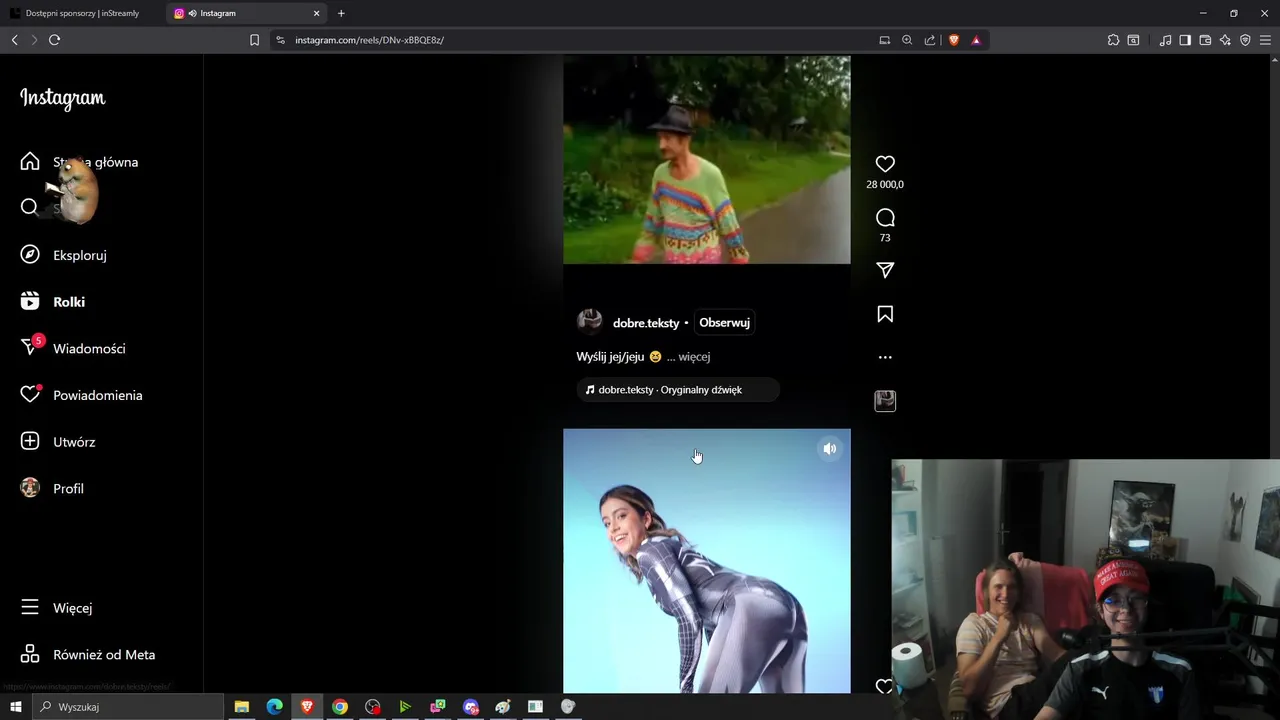Open dobre.teksty Oryginalny dźwięk audio link
The image size is (1280, 720).
click(x=678, y=390)
